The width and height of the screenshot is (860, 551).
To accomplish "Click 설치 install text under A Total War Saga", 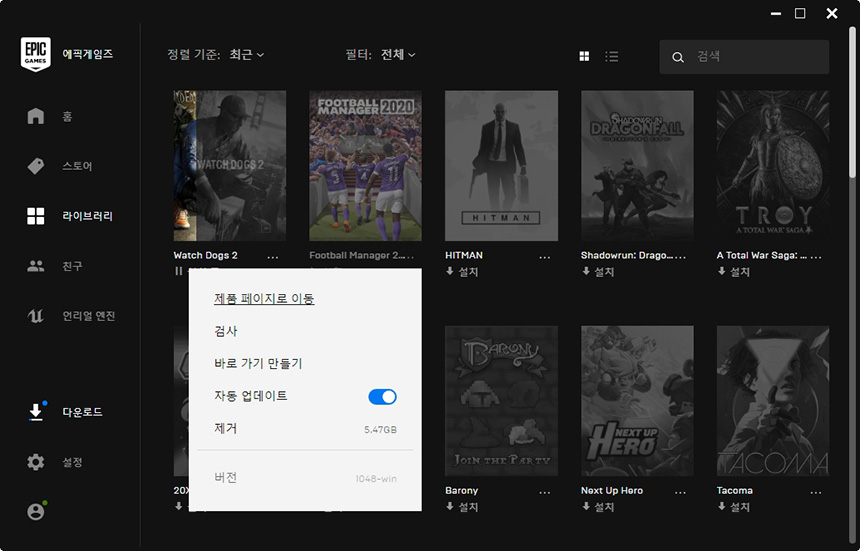I will click(739, 272).
